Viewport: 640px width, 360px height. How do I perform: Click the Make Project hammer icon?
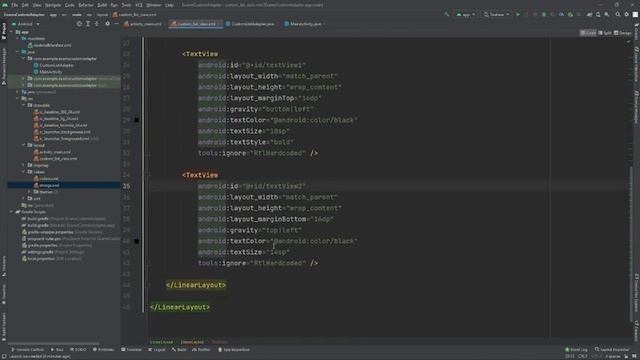[447, 14]
